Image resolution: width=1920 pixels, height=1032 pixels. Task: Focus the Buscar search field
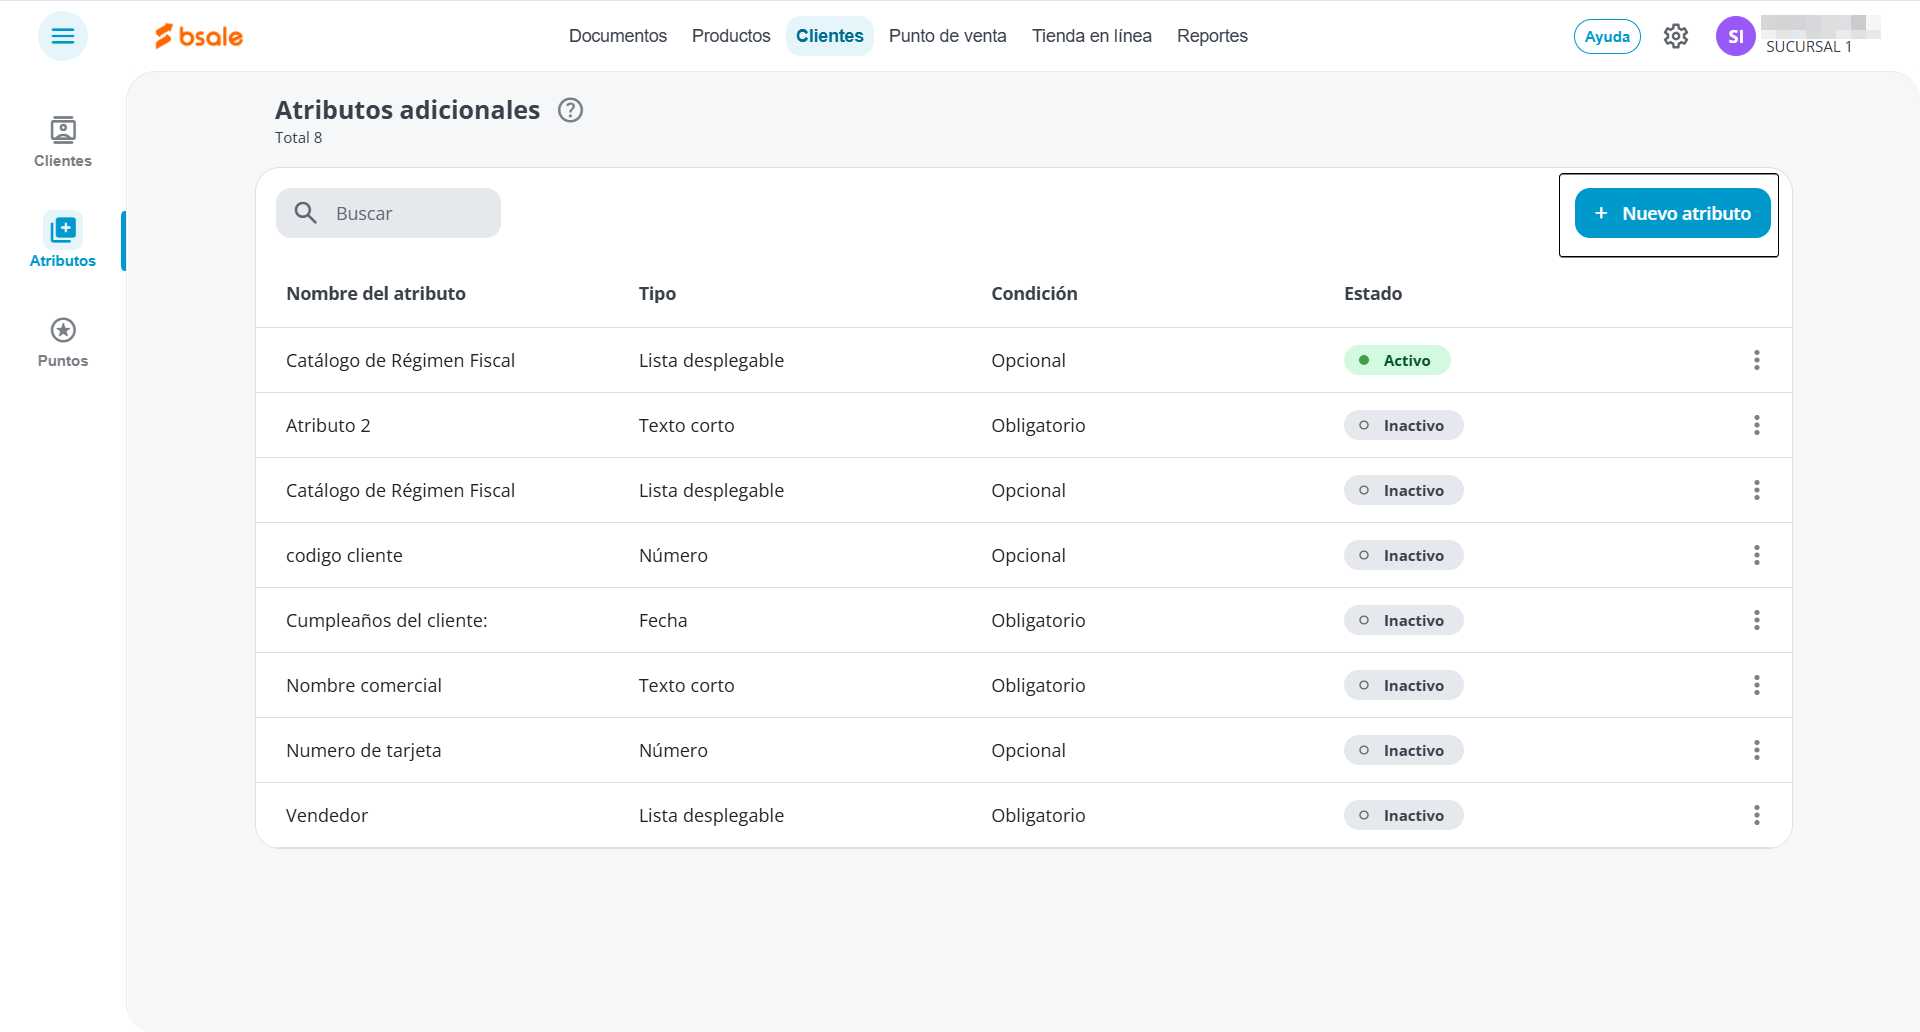(x=388, y=213)
